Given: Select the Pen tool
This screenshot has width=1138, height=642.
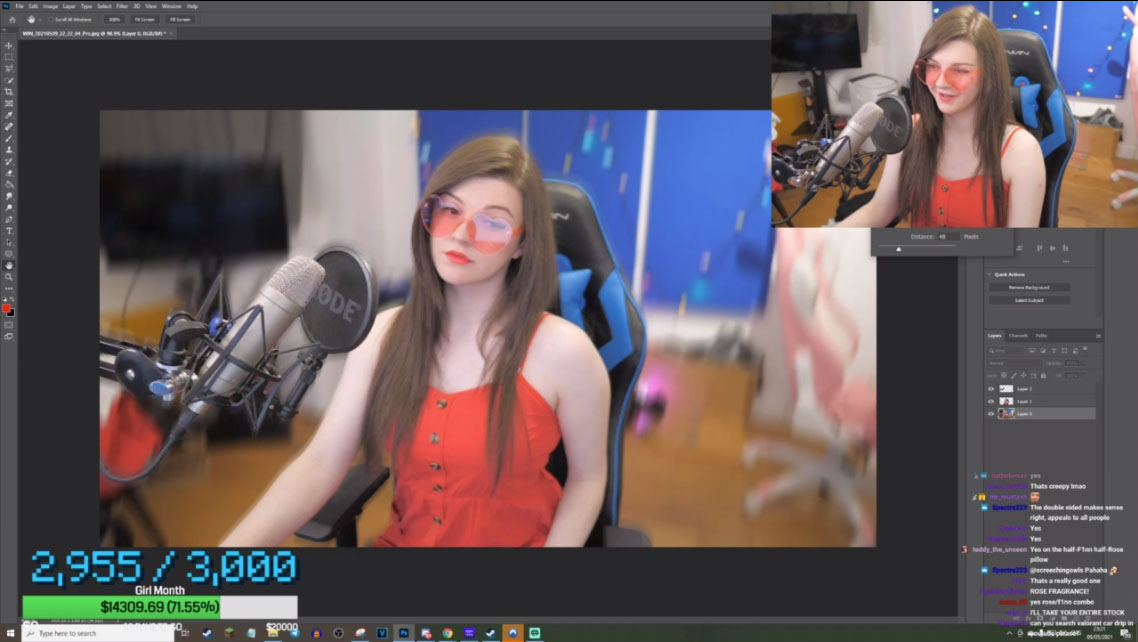Looking at the screenshot, I should tap(9, 220).
